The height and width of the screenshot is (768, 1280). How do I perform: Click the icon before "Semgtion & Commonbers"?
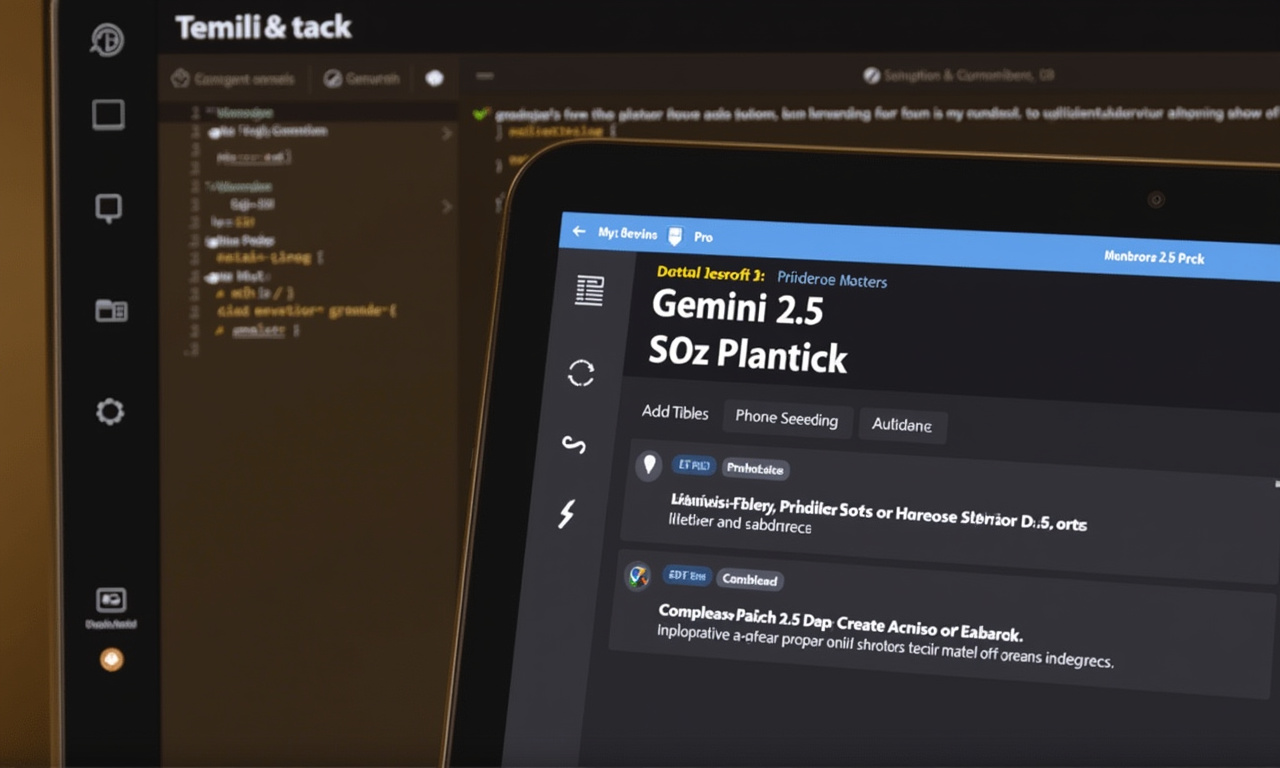871,75
